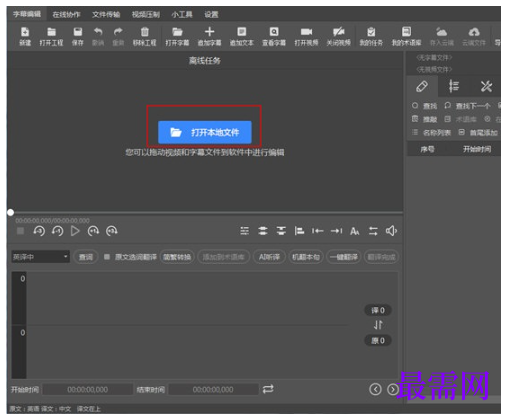Click the right-pointing arrow-to-bar icon
The height and width of the screenshot is (417, 508).
point(336,231)
